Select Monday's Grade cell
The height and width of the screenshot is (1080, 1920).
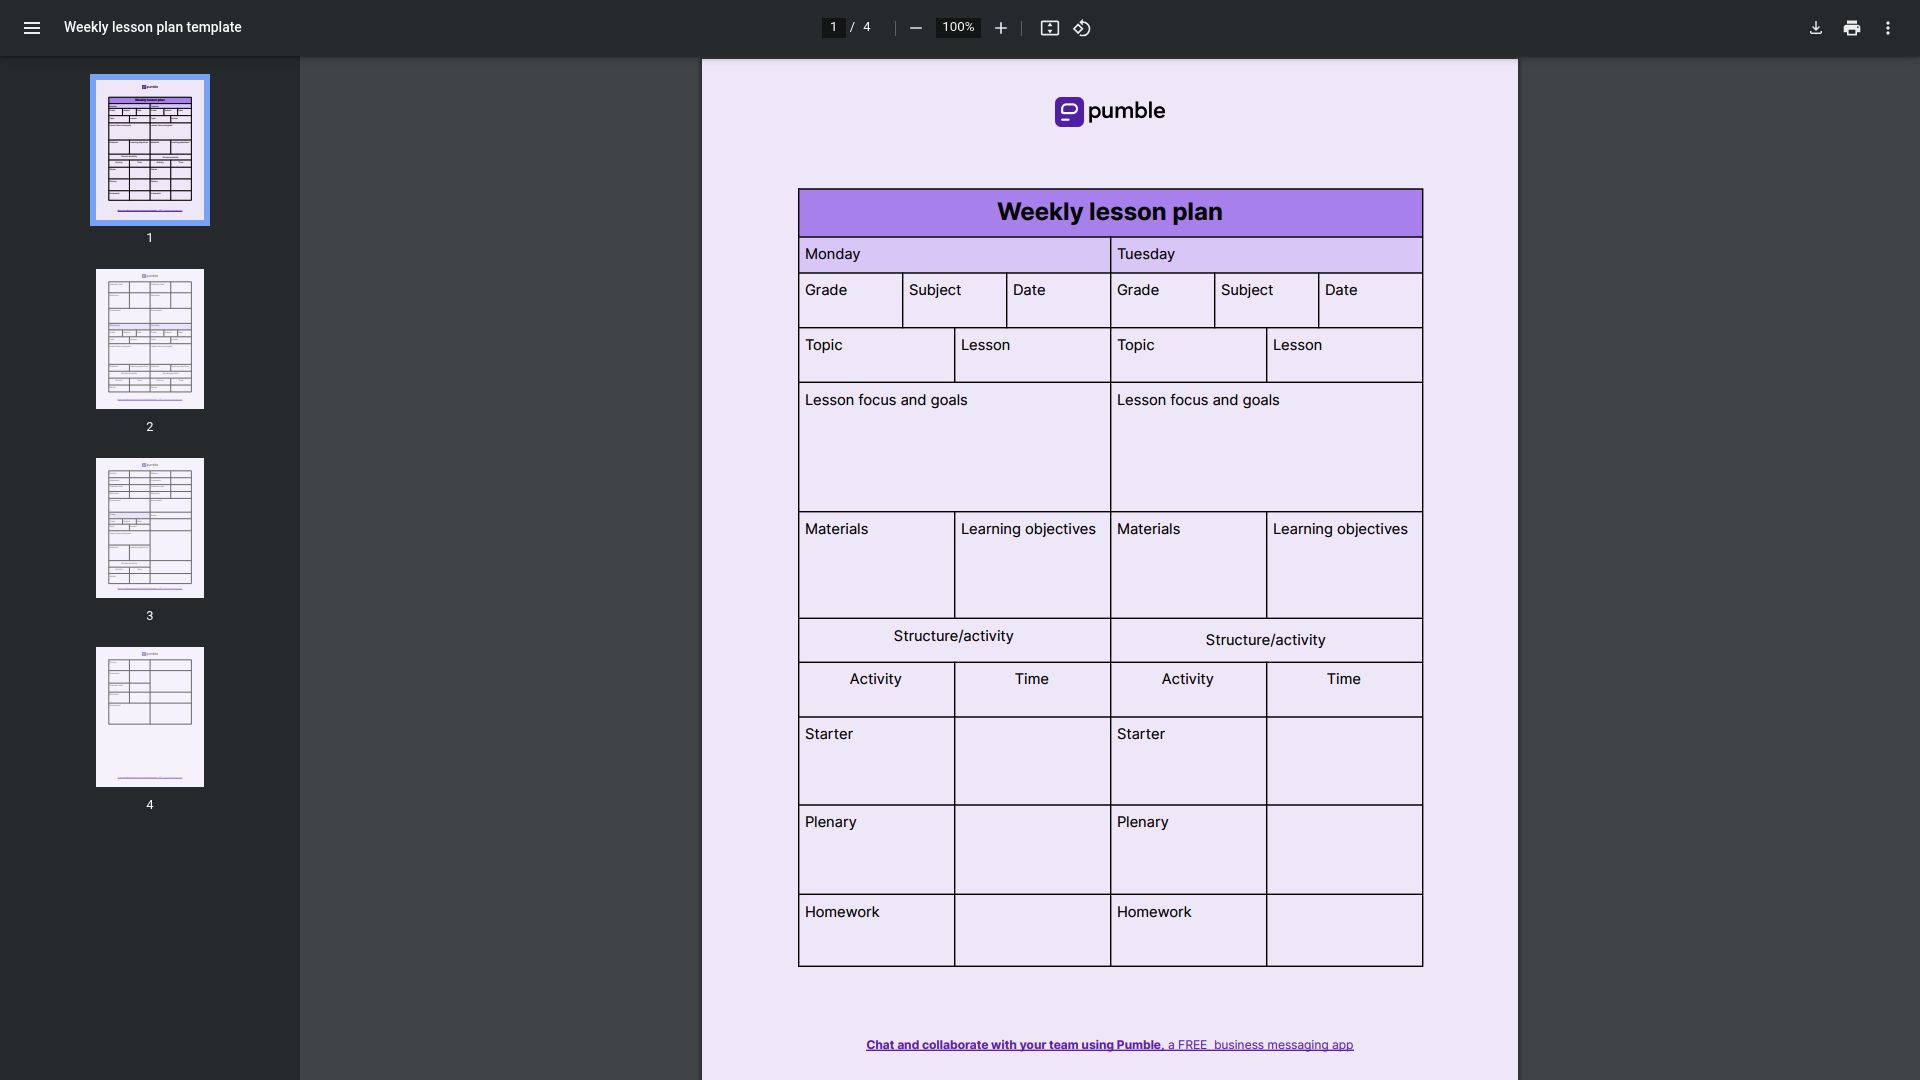(x=850, y=300)
